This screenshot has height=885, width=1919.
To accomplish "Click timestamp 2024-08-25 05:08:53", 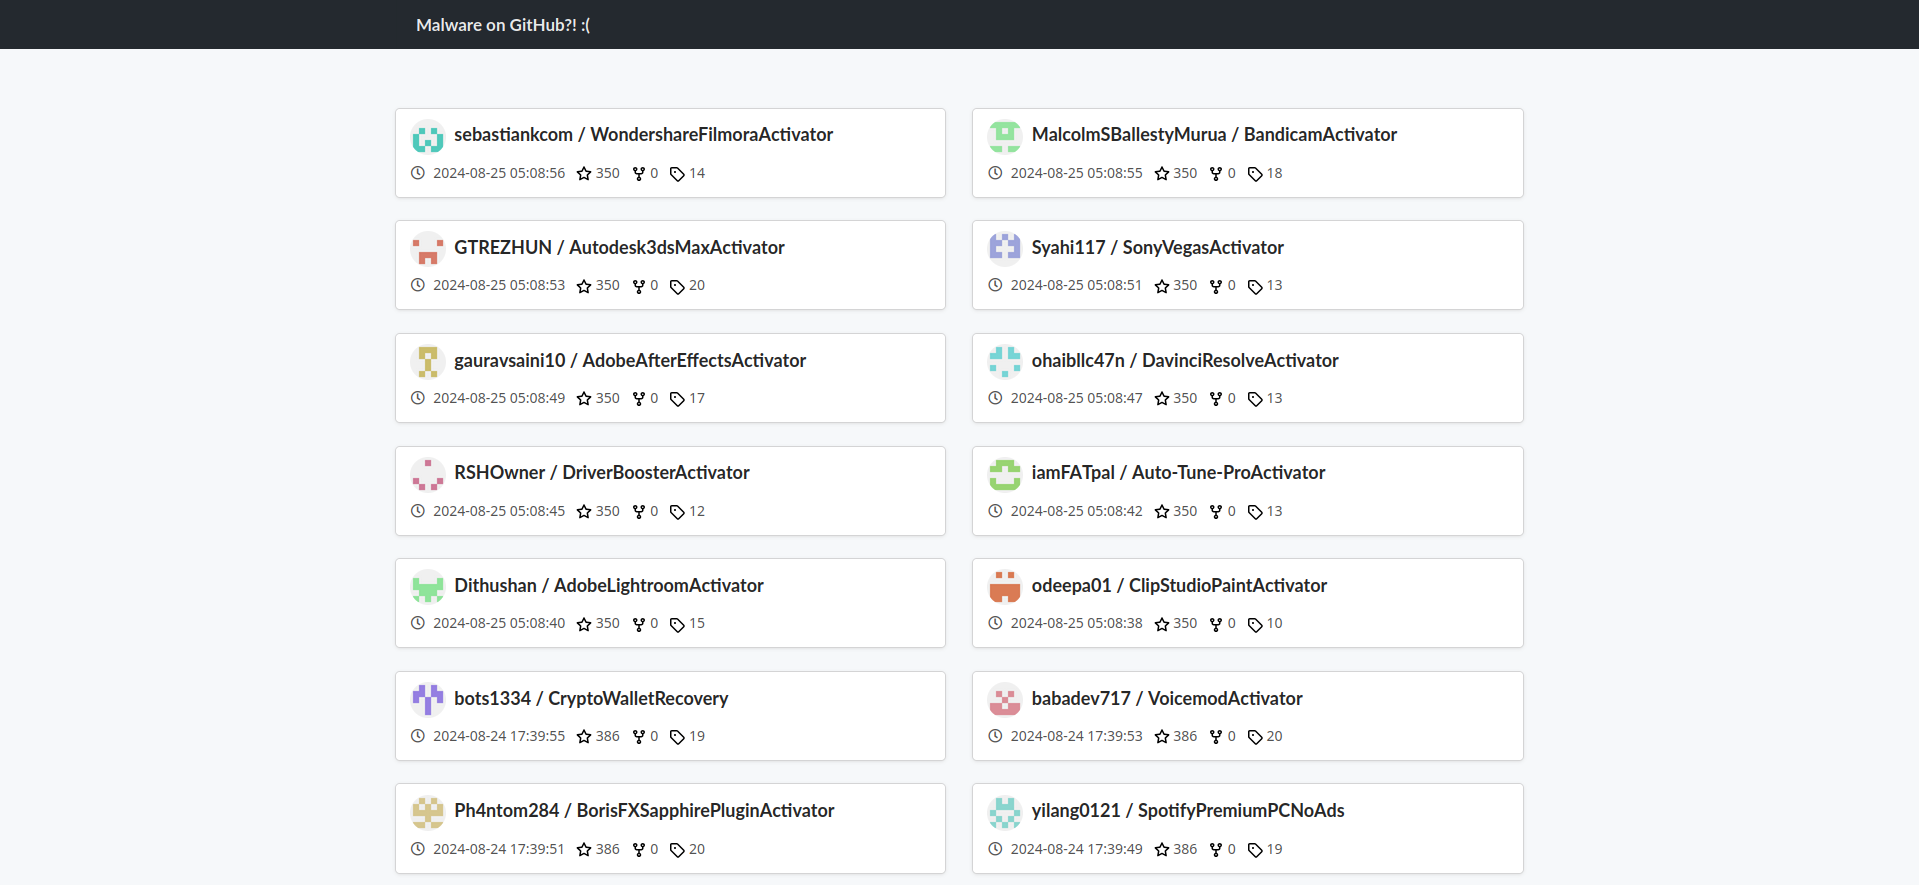I will 499,285.
